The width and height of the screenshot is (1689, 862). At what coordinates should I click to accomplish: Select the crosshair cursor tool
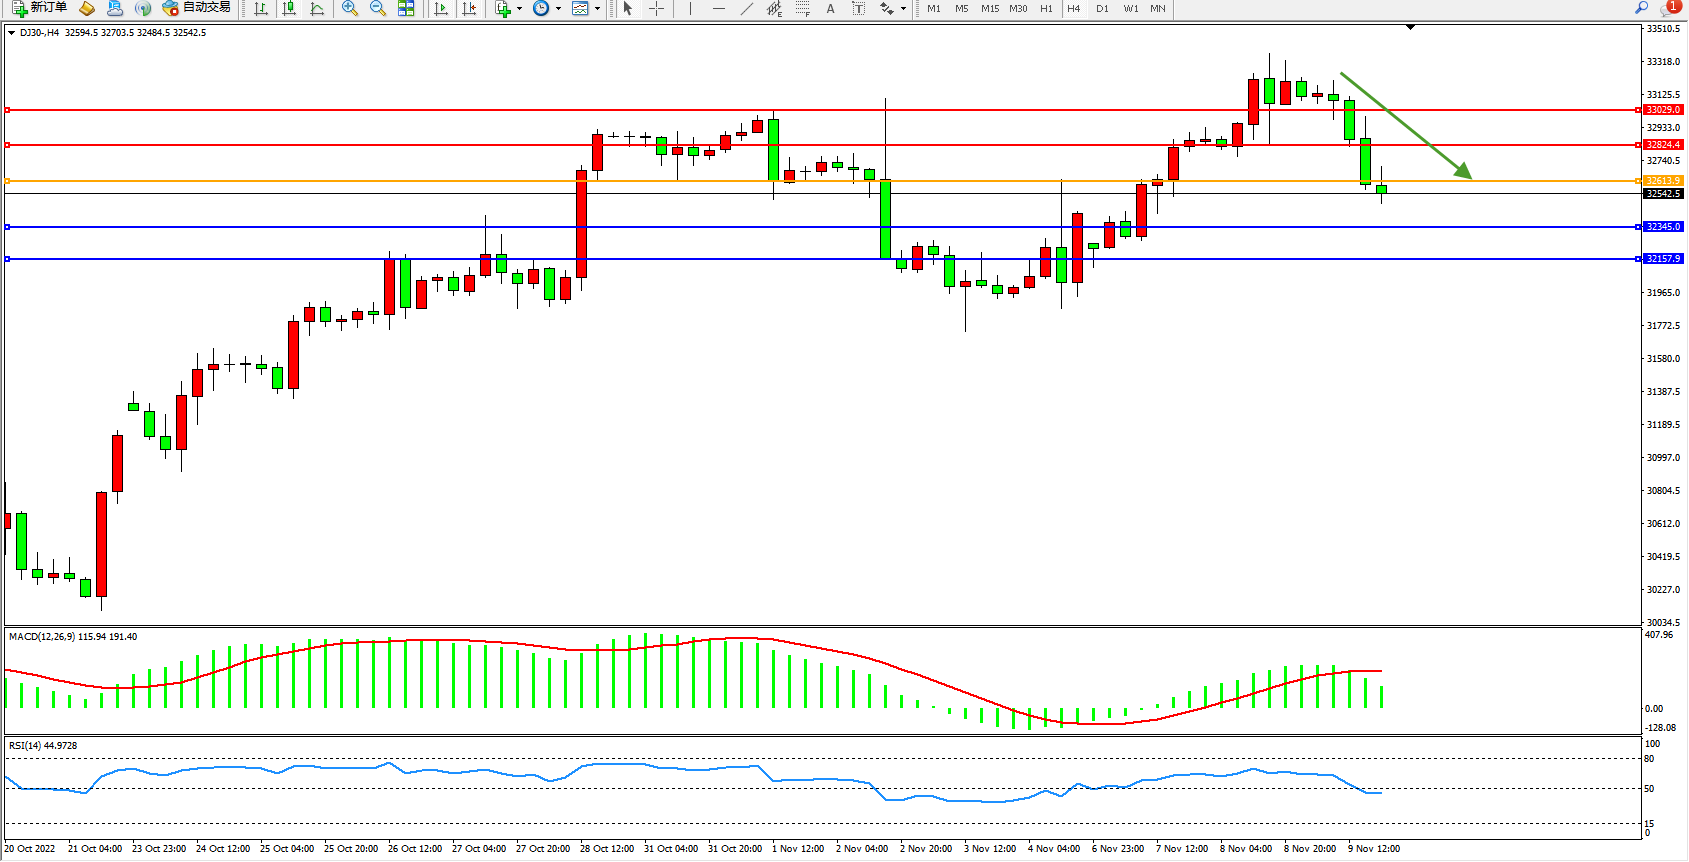click(x=657, y=9)
